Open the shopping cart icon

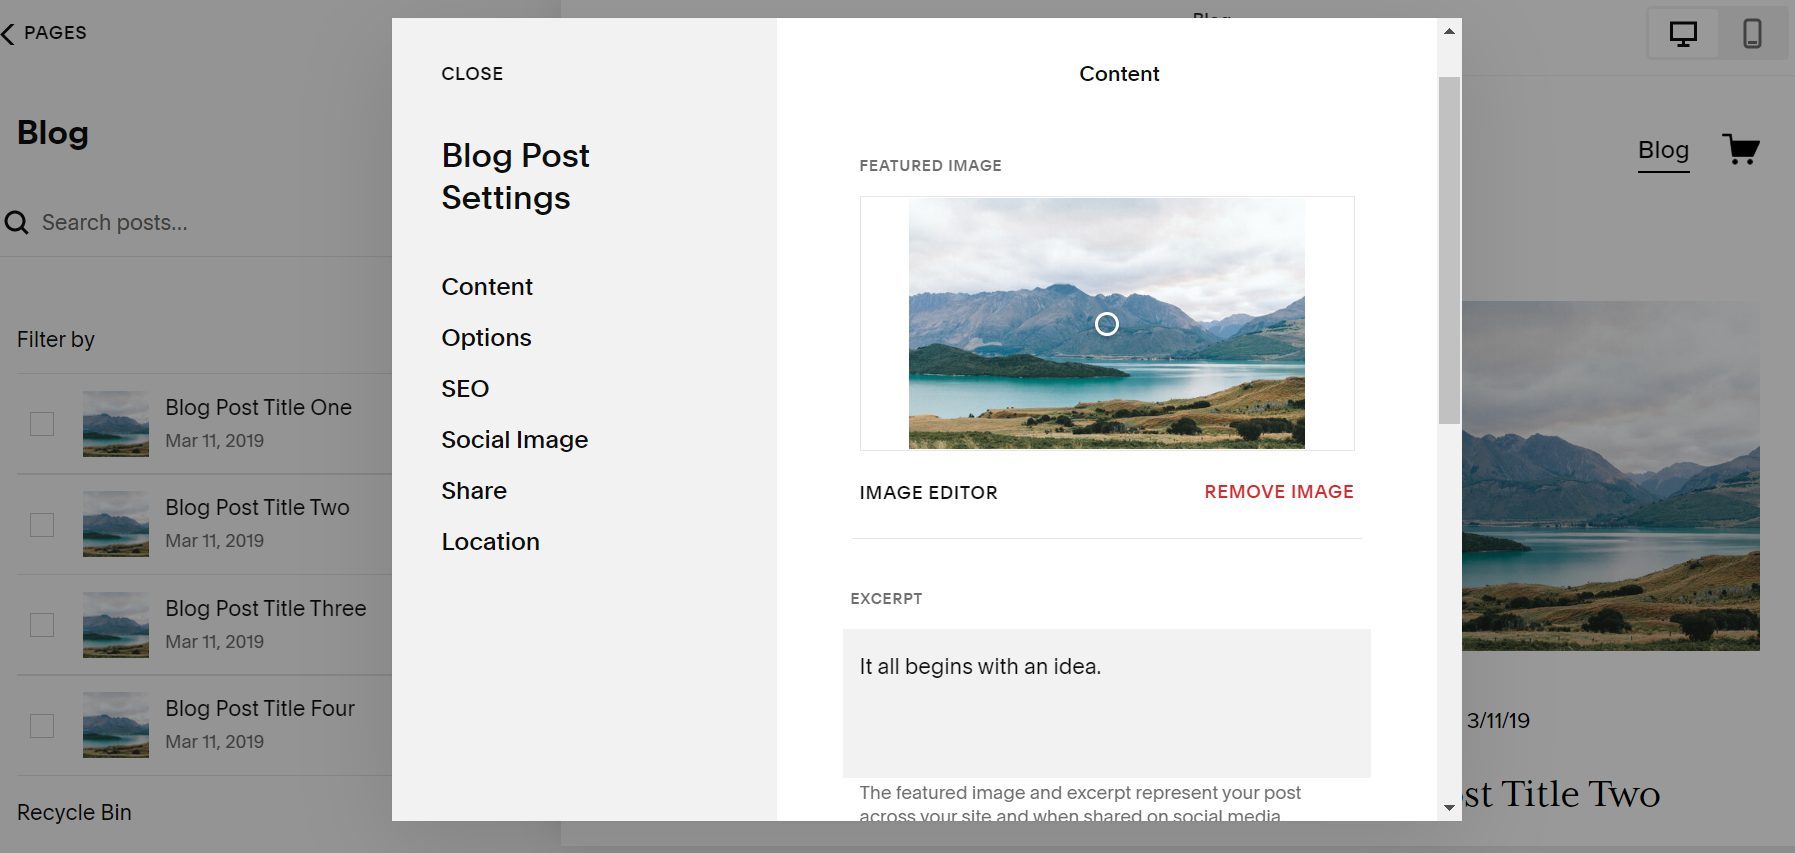click(x=1741, y=149)
